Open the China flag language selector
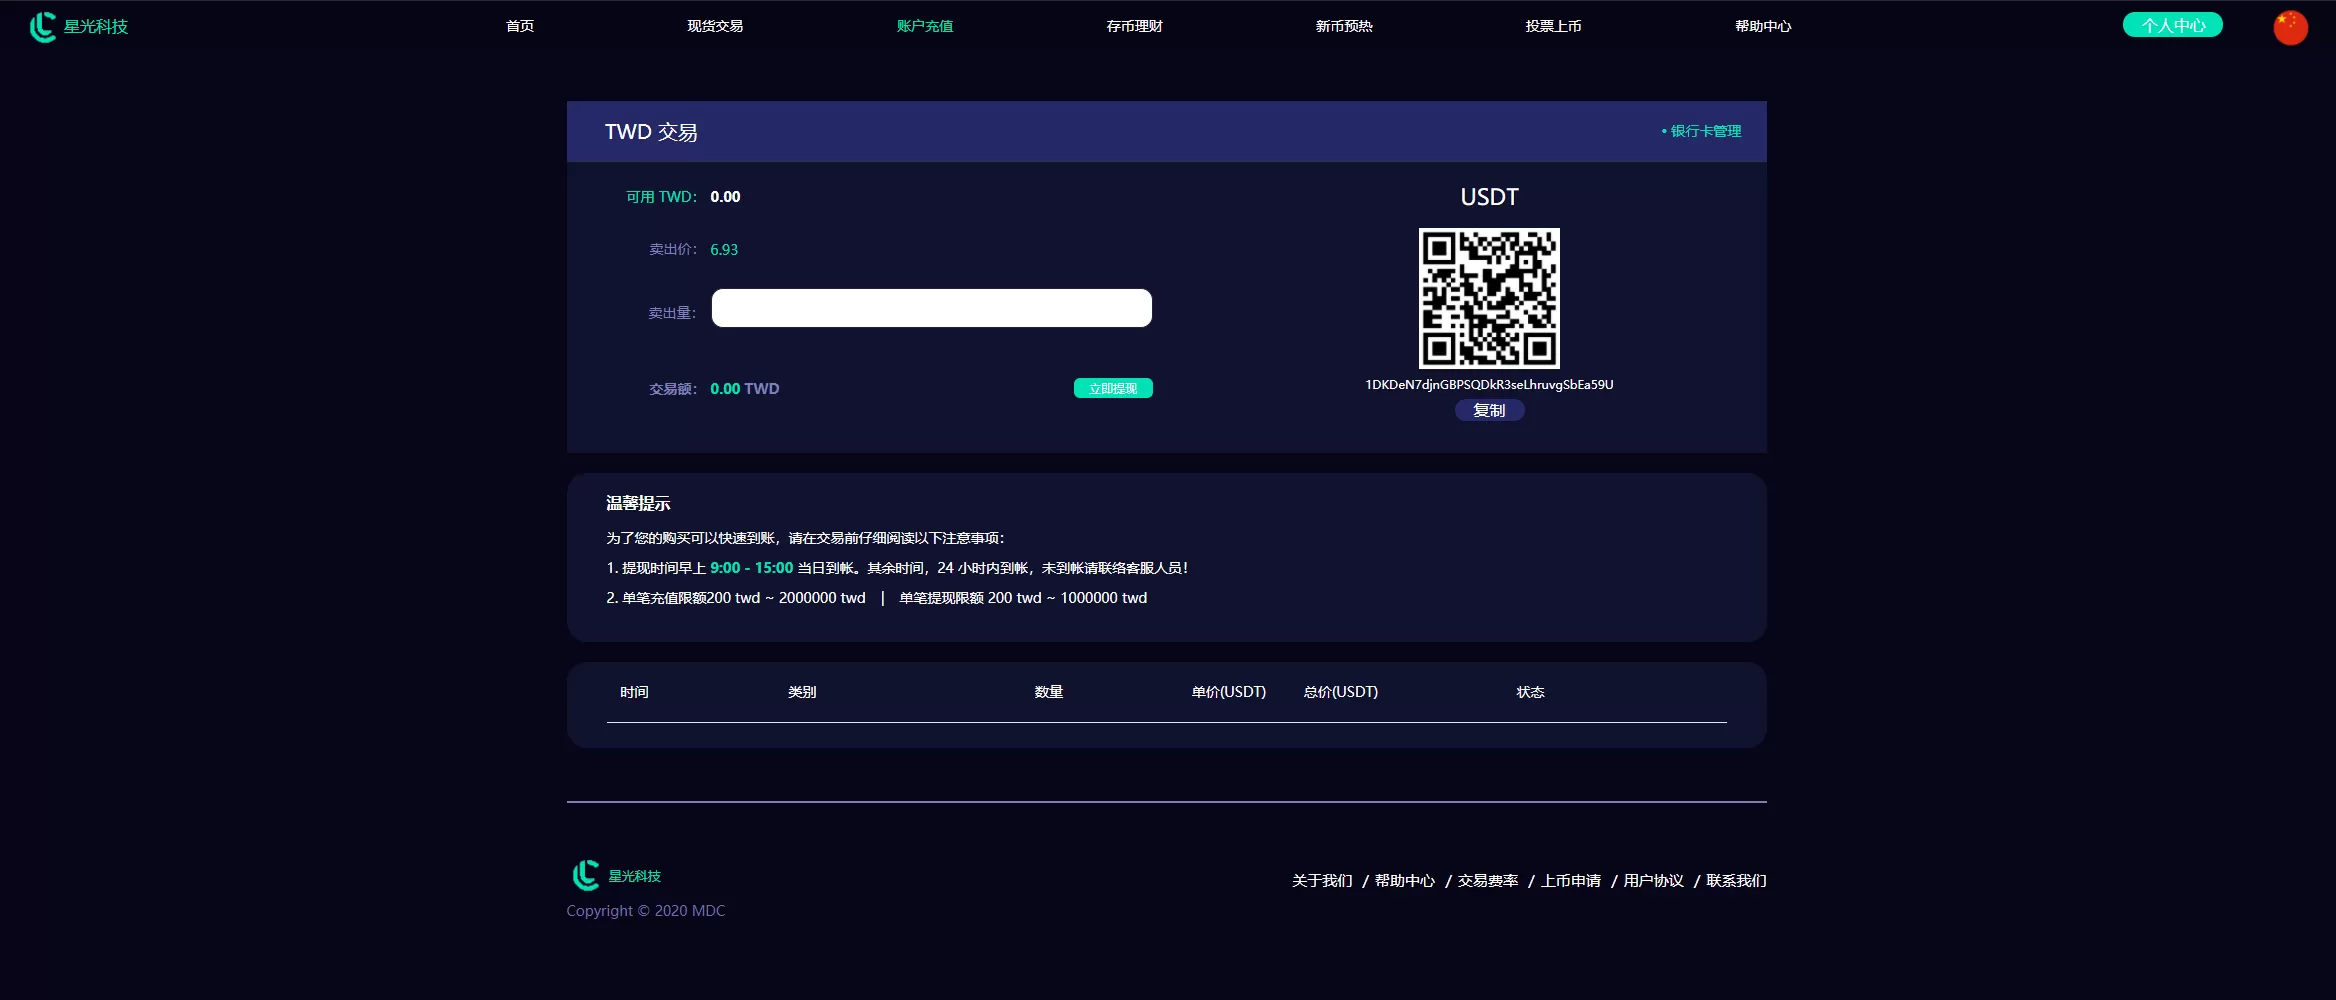This screenshot has height=1000, width=2336. [x=2290, y=27]
